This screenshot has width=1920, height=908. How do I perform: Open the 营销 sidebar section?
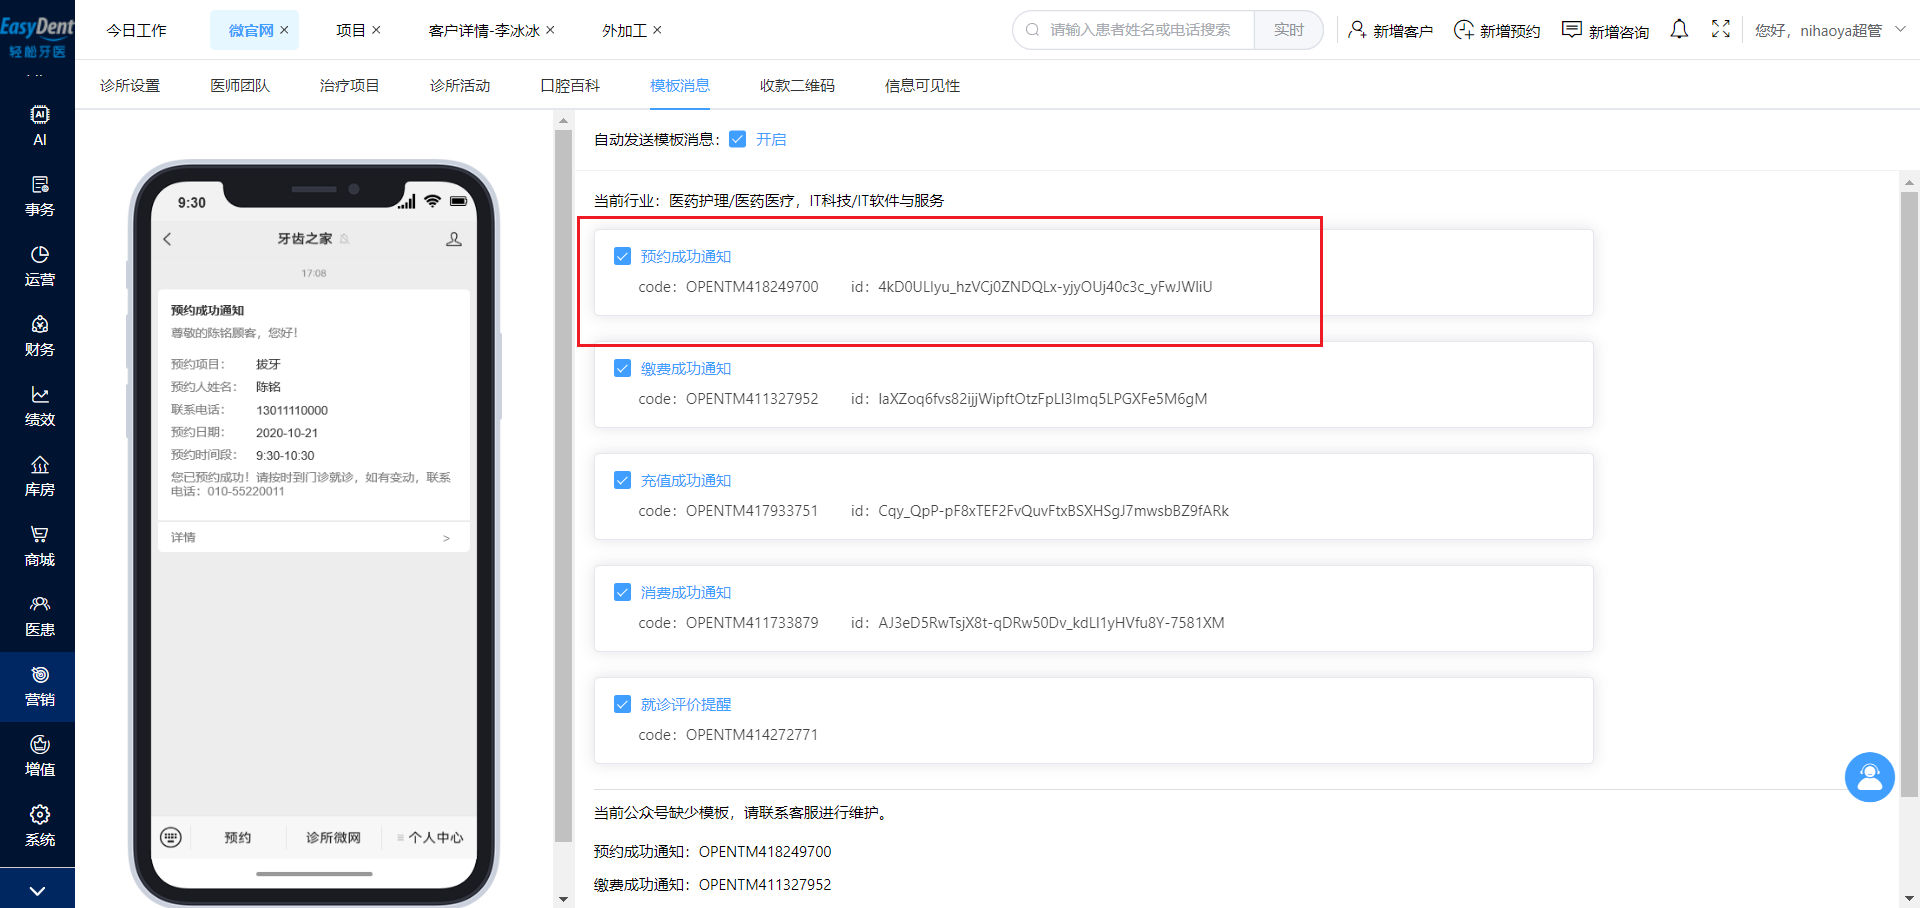pos(39,686)
